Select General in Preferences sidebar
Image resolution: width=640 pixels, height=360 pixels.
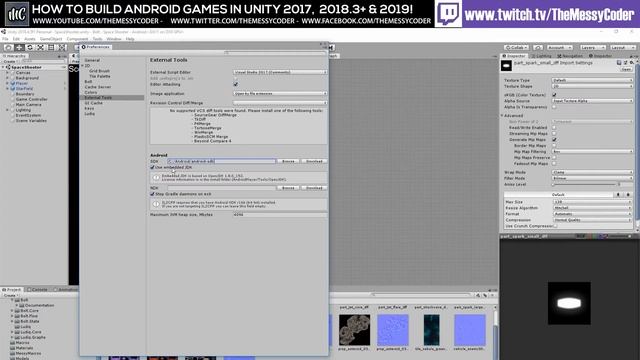coord(92,60)
